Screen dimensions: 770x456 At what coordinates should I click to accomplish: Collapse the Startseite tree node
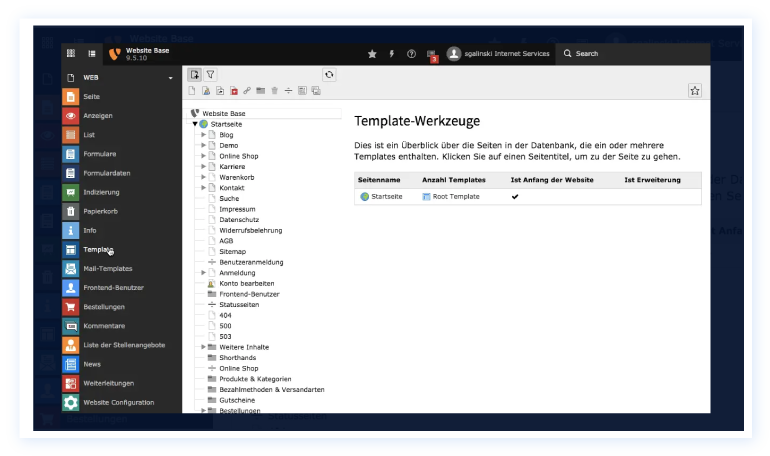pos(195,124)
